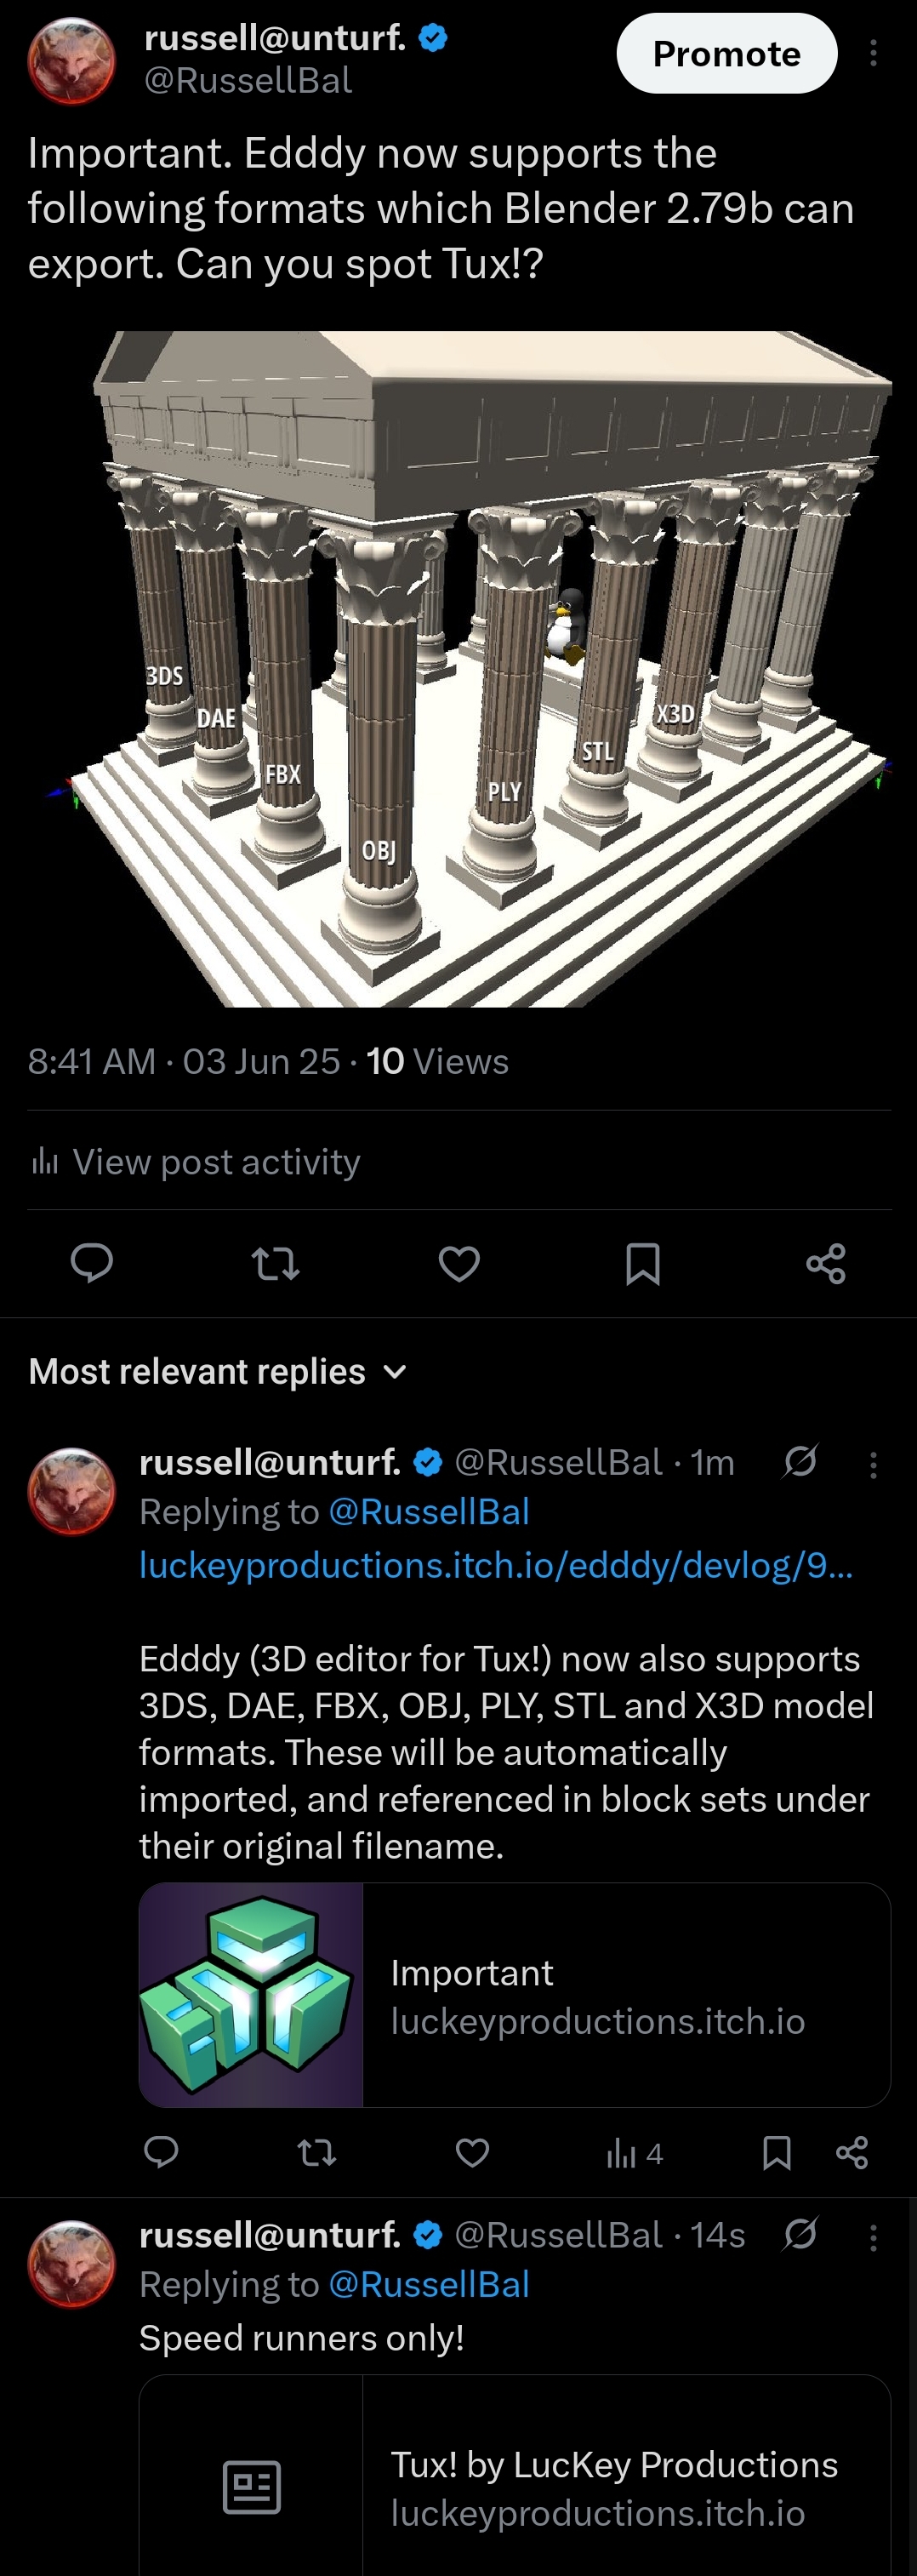917x2576 pixels.
Task: Repost the temple image post
Action: coord(274,1263)
